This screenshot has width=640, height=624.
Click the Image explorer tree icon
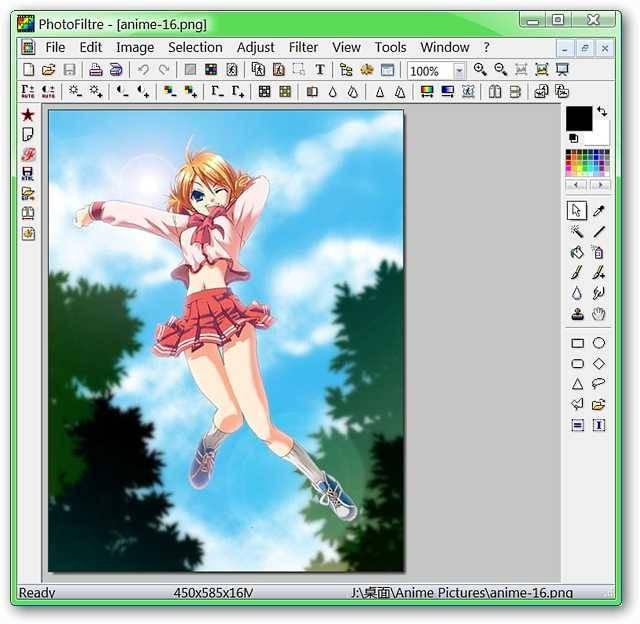346,70
